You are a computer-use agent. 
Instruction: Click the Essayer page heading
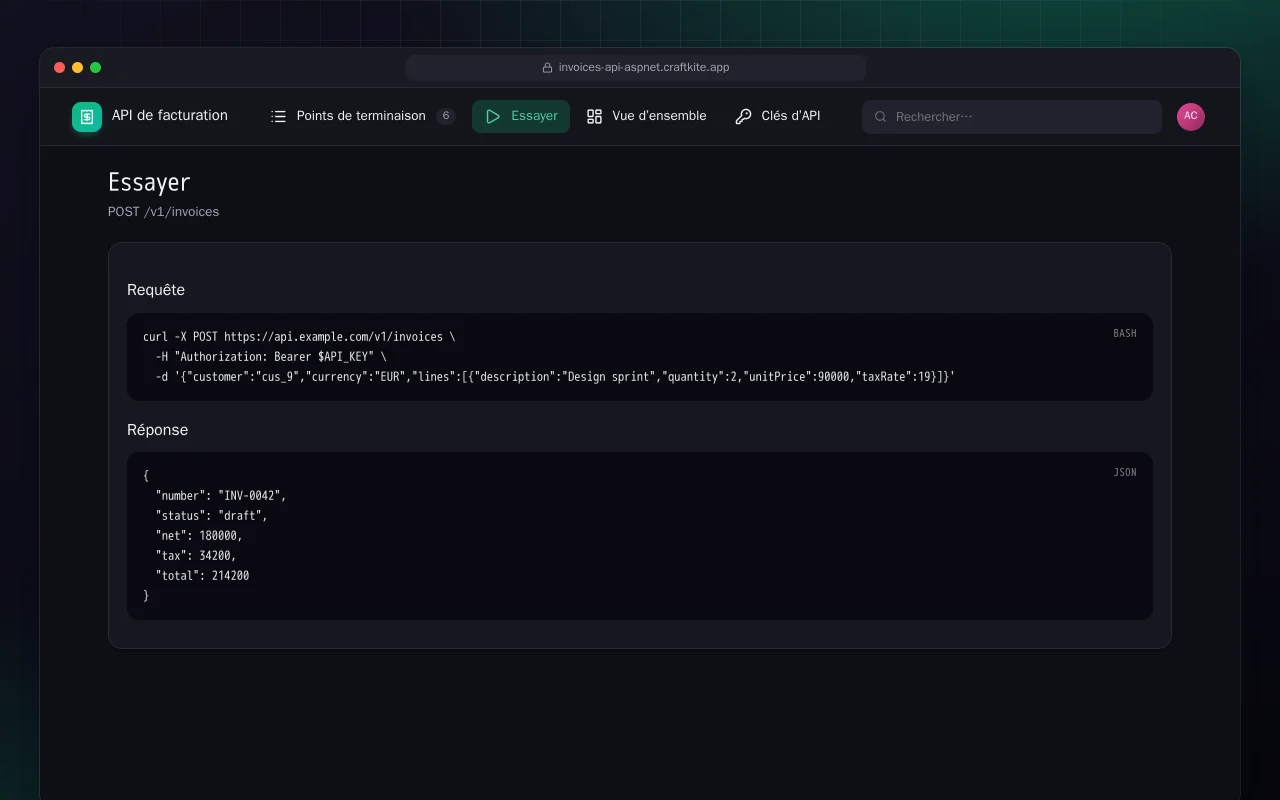(149, 182)
